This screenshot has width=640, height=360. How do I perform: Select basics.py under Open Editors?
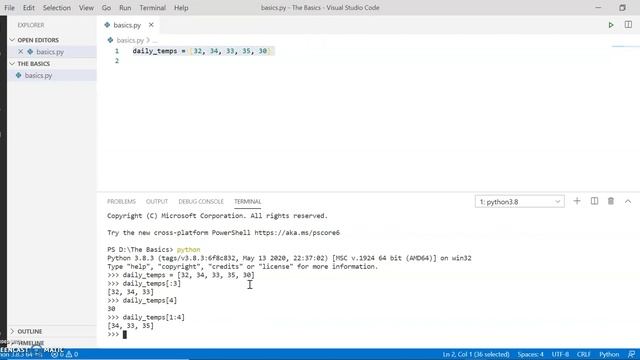[x=52, y=52]
